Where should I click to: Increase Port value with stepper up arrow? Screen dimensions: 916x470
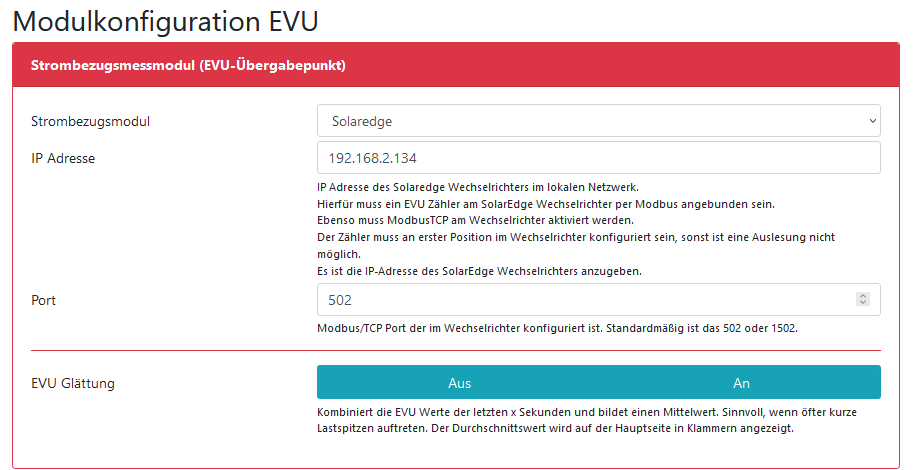(862, 296)
